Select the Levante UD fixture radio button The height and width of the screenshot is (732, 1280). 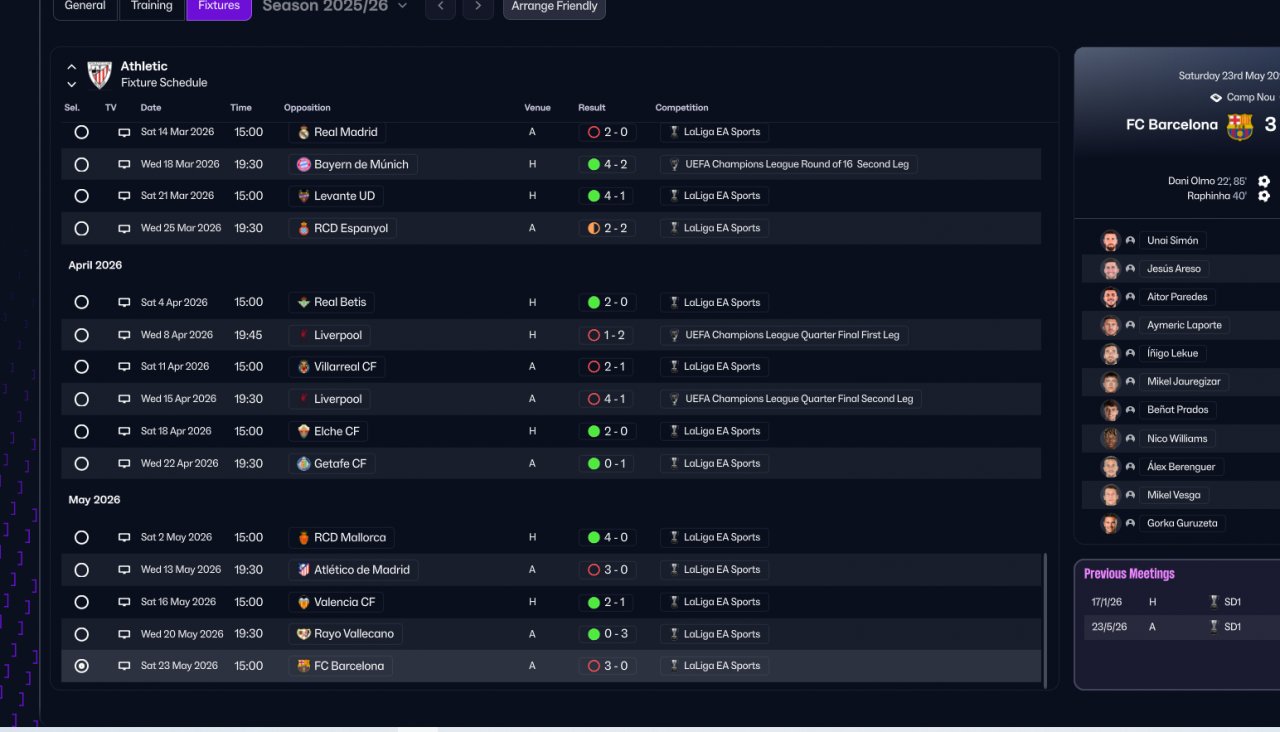pos(81,196)
